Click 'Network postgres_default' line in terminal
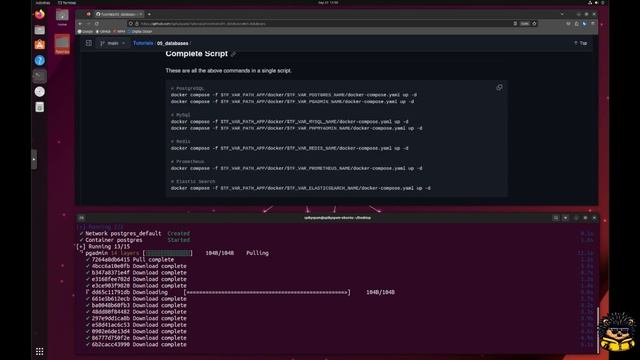This screenshot has height=360, width=640. (135, 233)
